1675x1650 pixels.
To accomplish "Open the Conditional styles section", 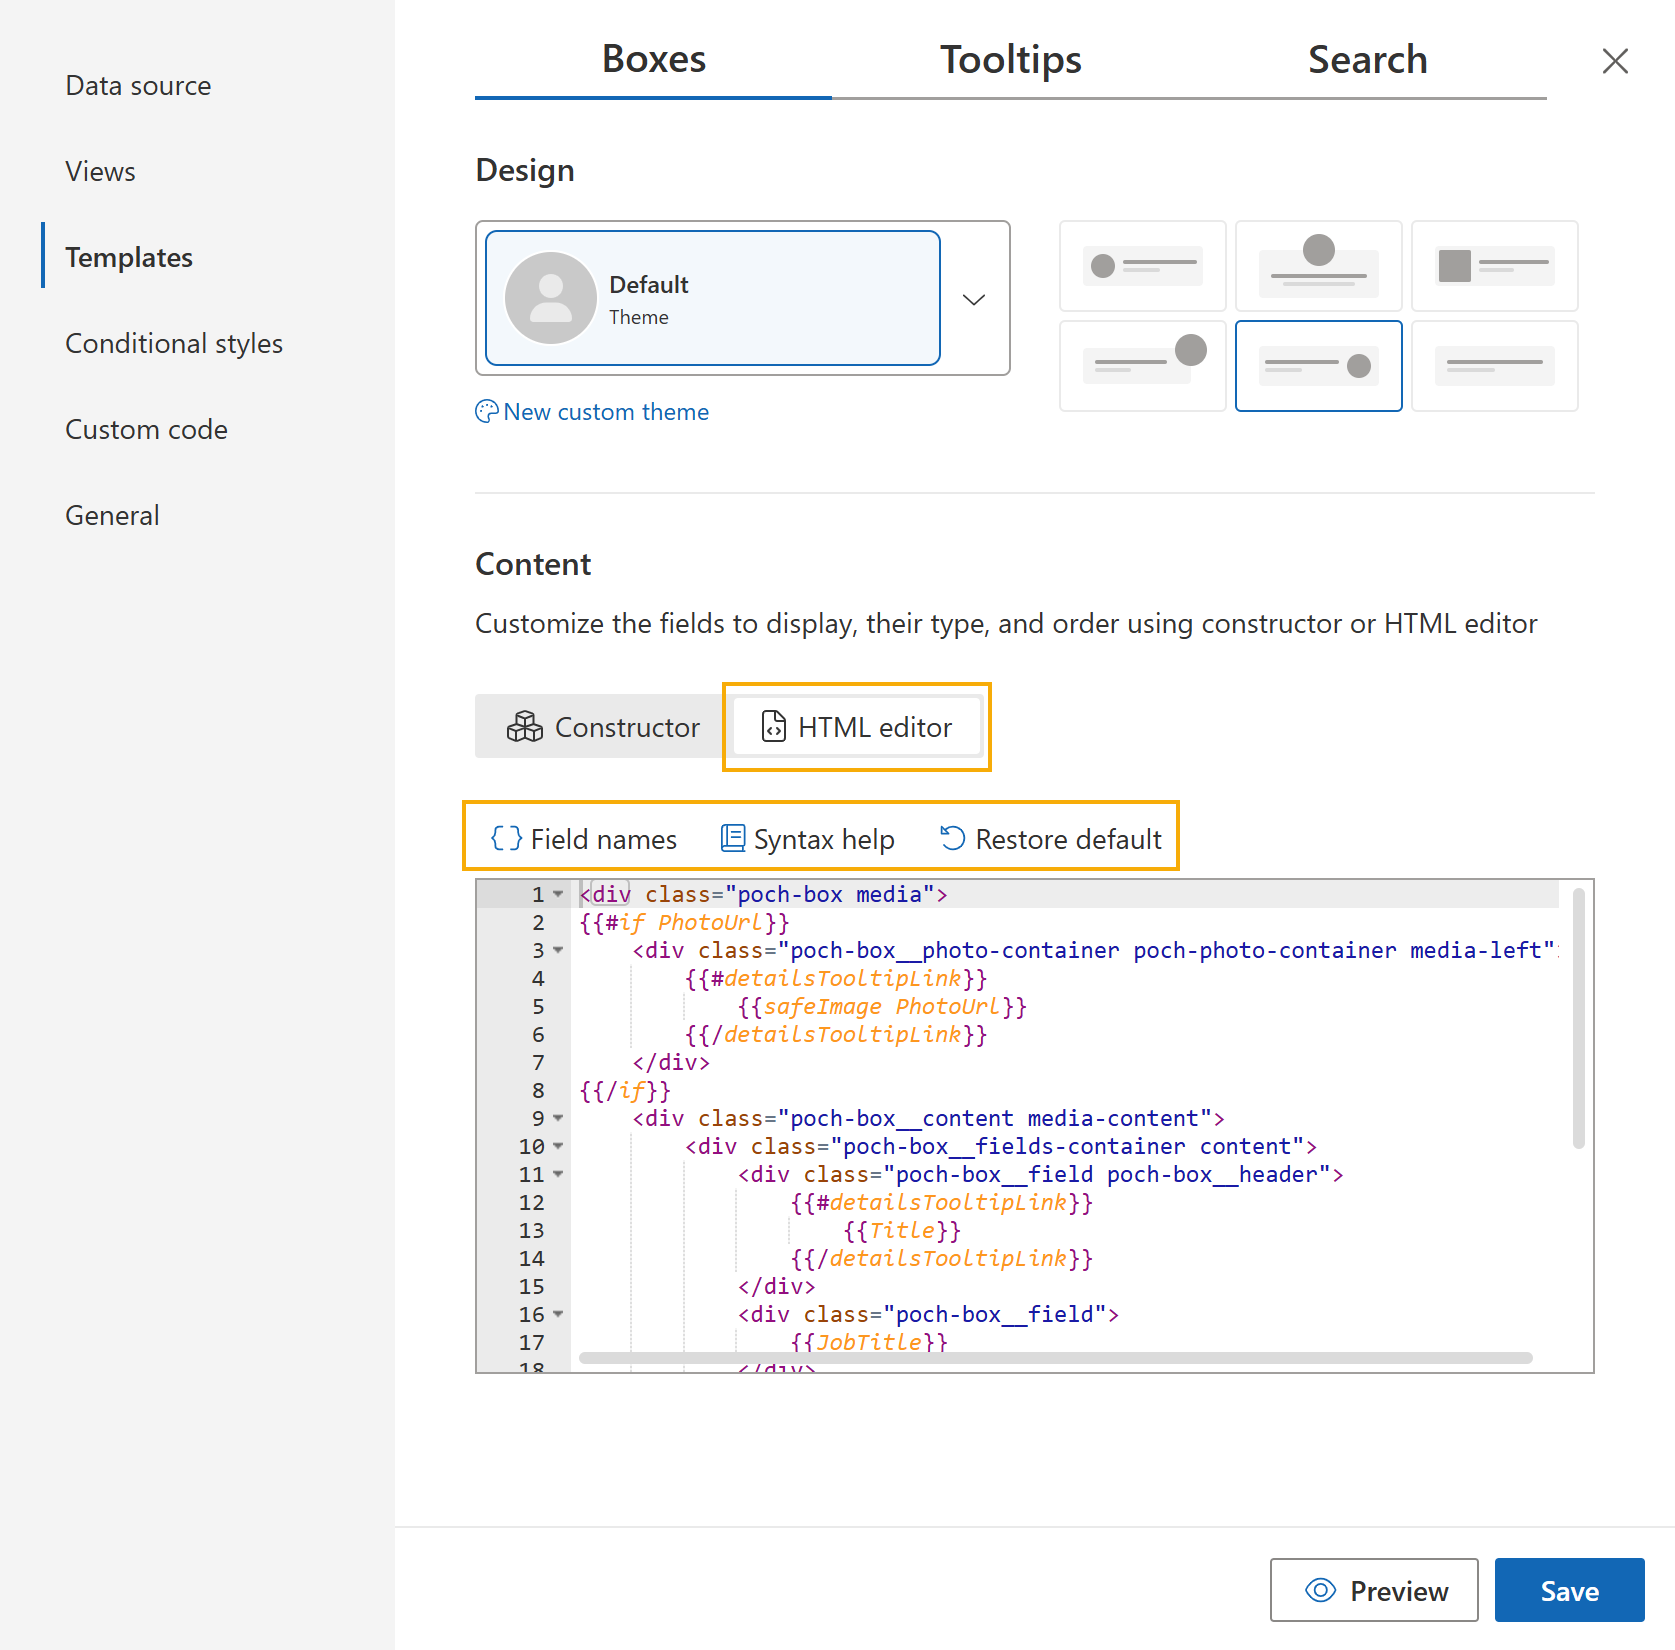I will (x=174, y=343).
